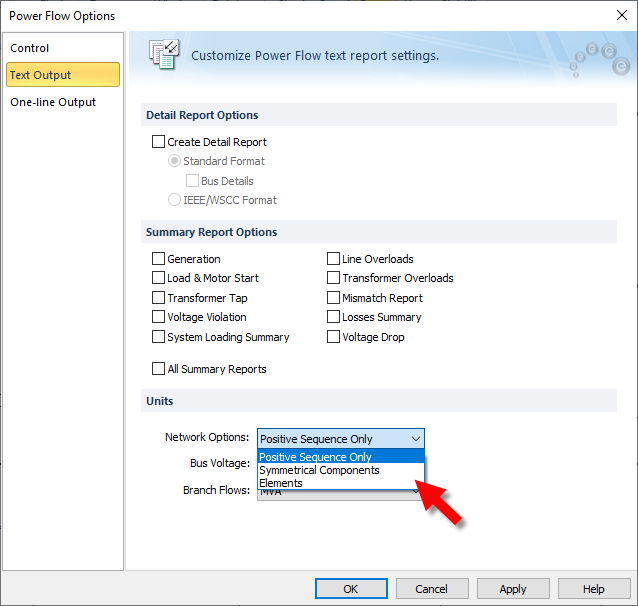The height and width of the screenshot is (606, 638).
Task: Tick the Voltage Violation checkbox
Action: [158, 317]
